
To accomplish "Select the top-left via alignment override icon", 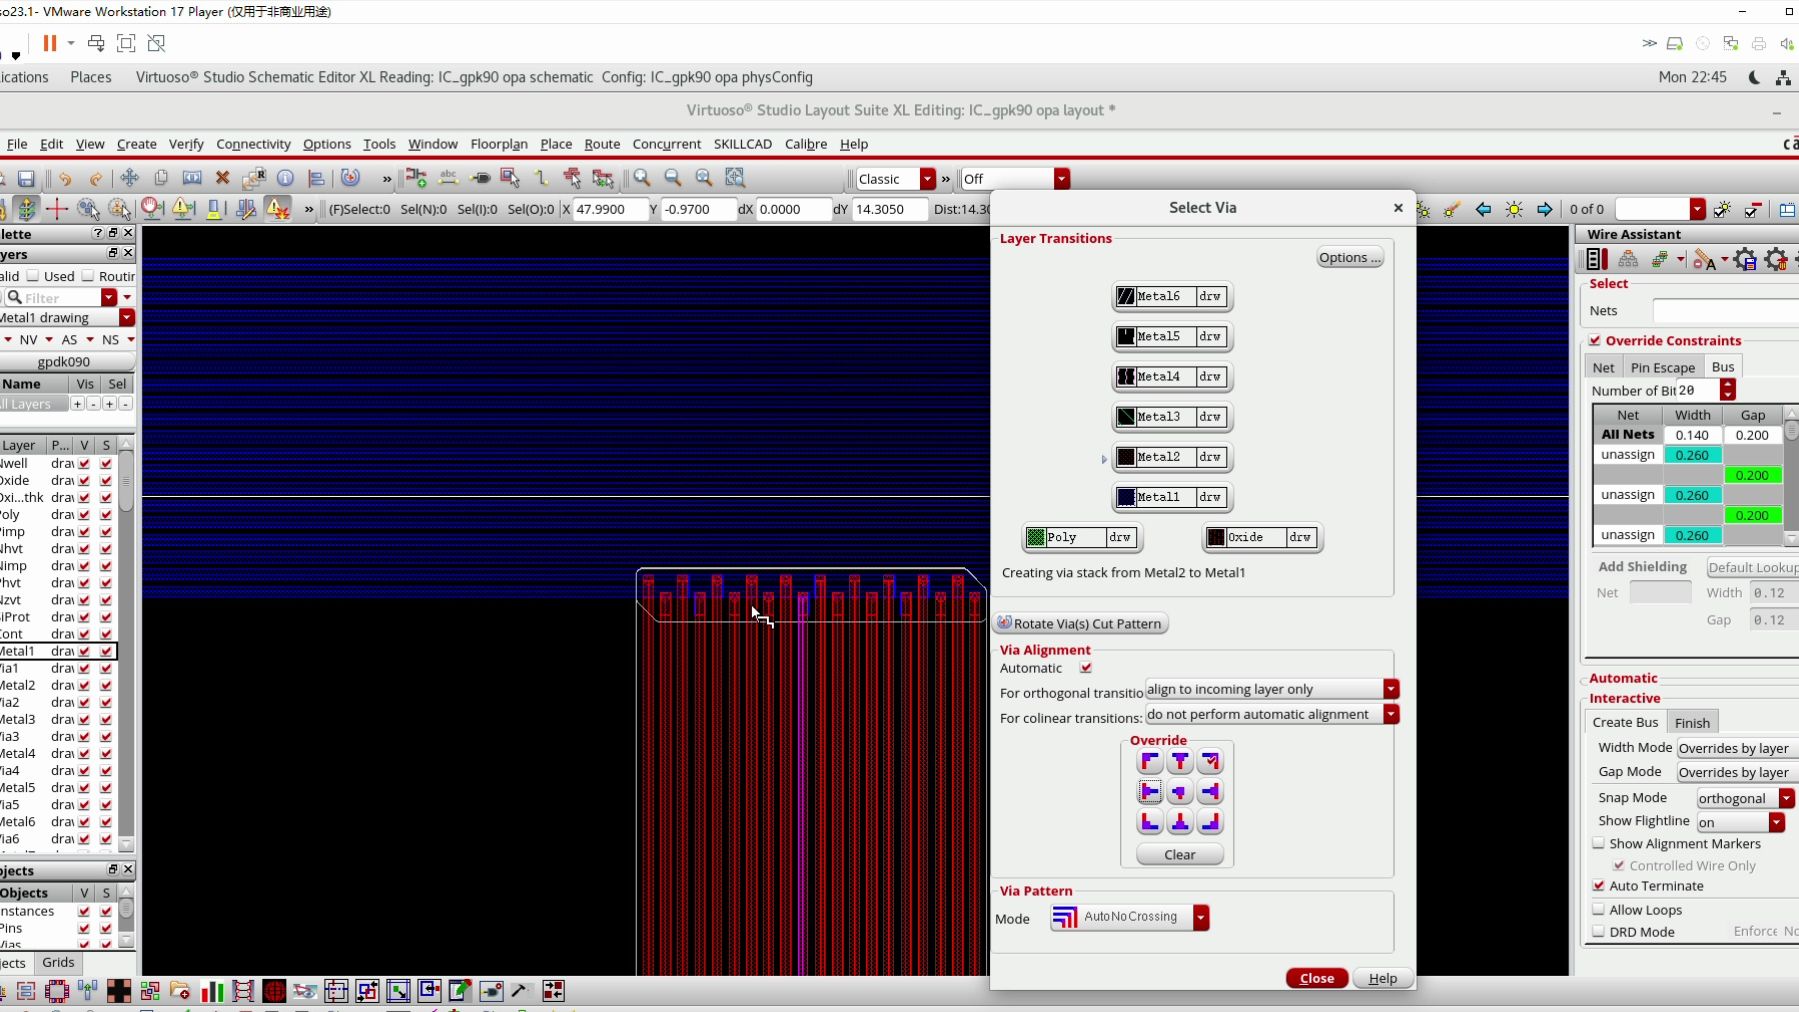I will pyautogui.click(x=1150, y=762).
